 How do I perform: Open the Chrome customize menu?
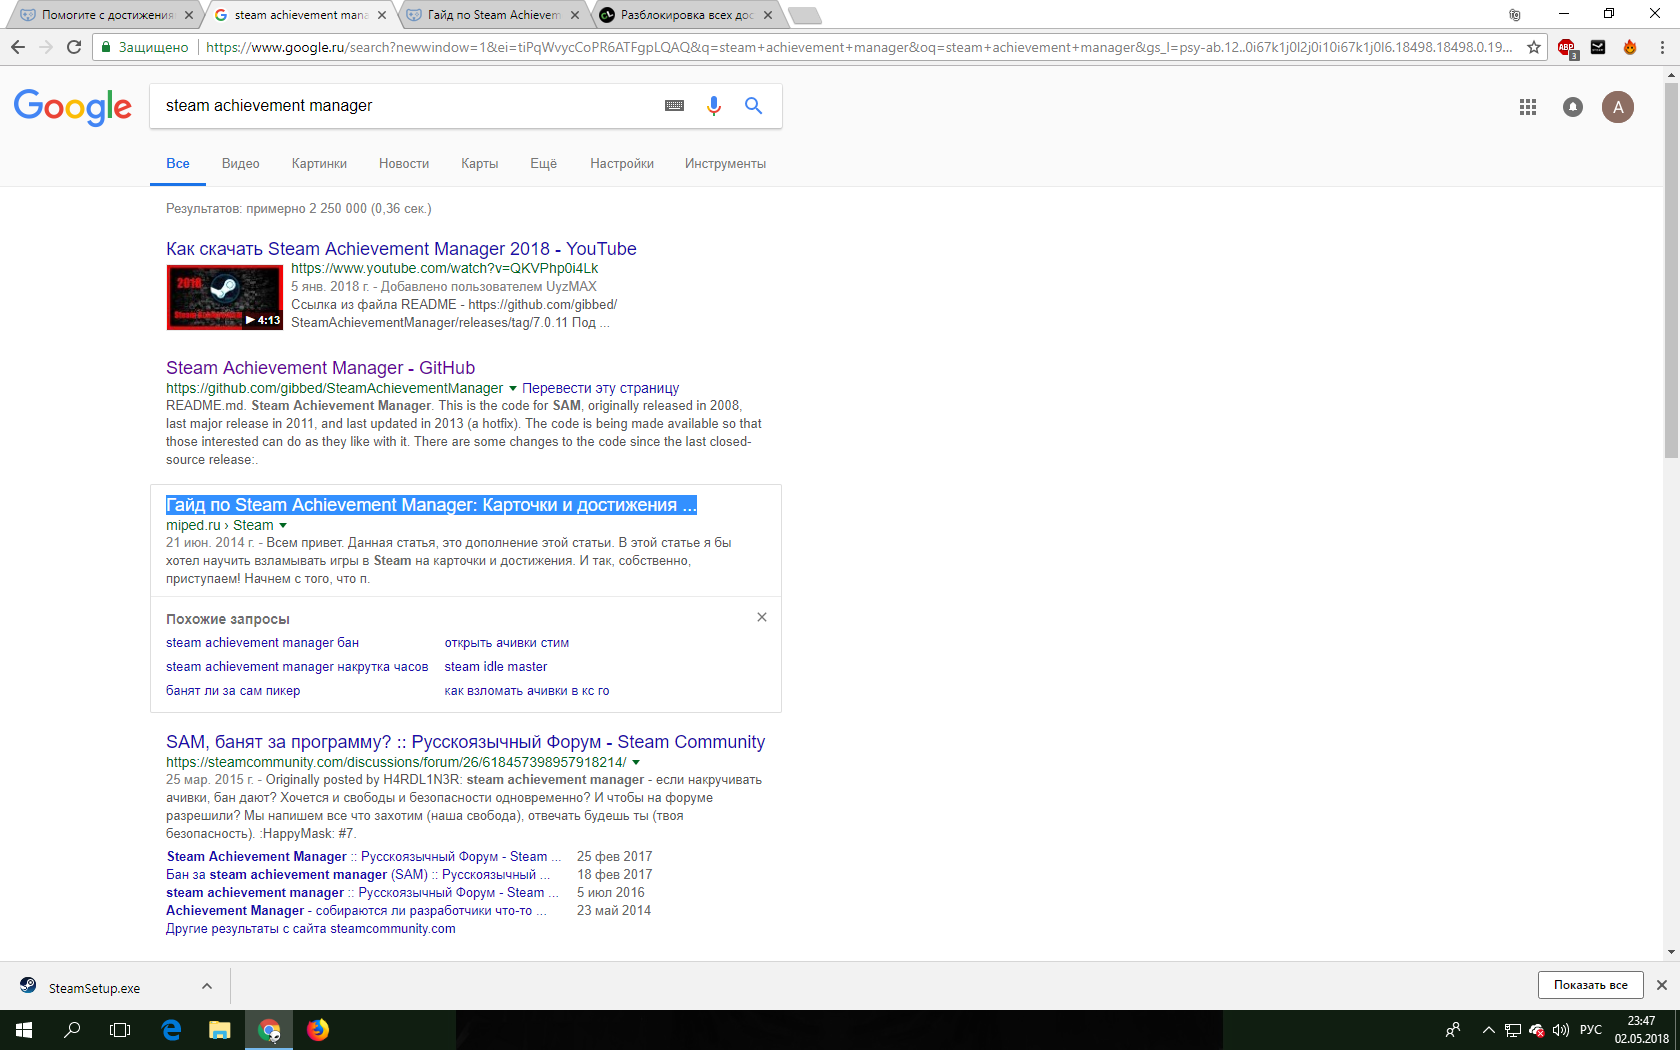(1662, 47)
